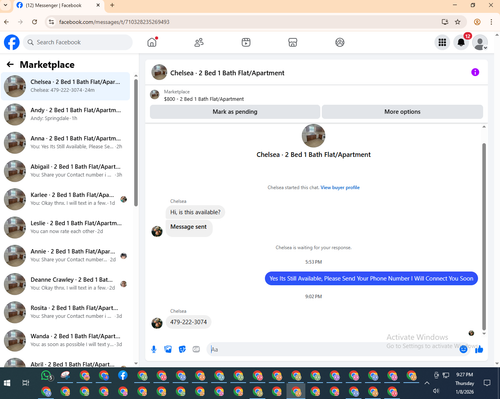The image size is (500, 399).
Task: Open the Marketplace icon in top navigation
Action: click(293, 42)
